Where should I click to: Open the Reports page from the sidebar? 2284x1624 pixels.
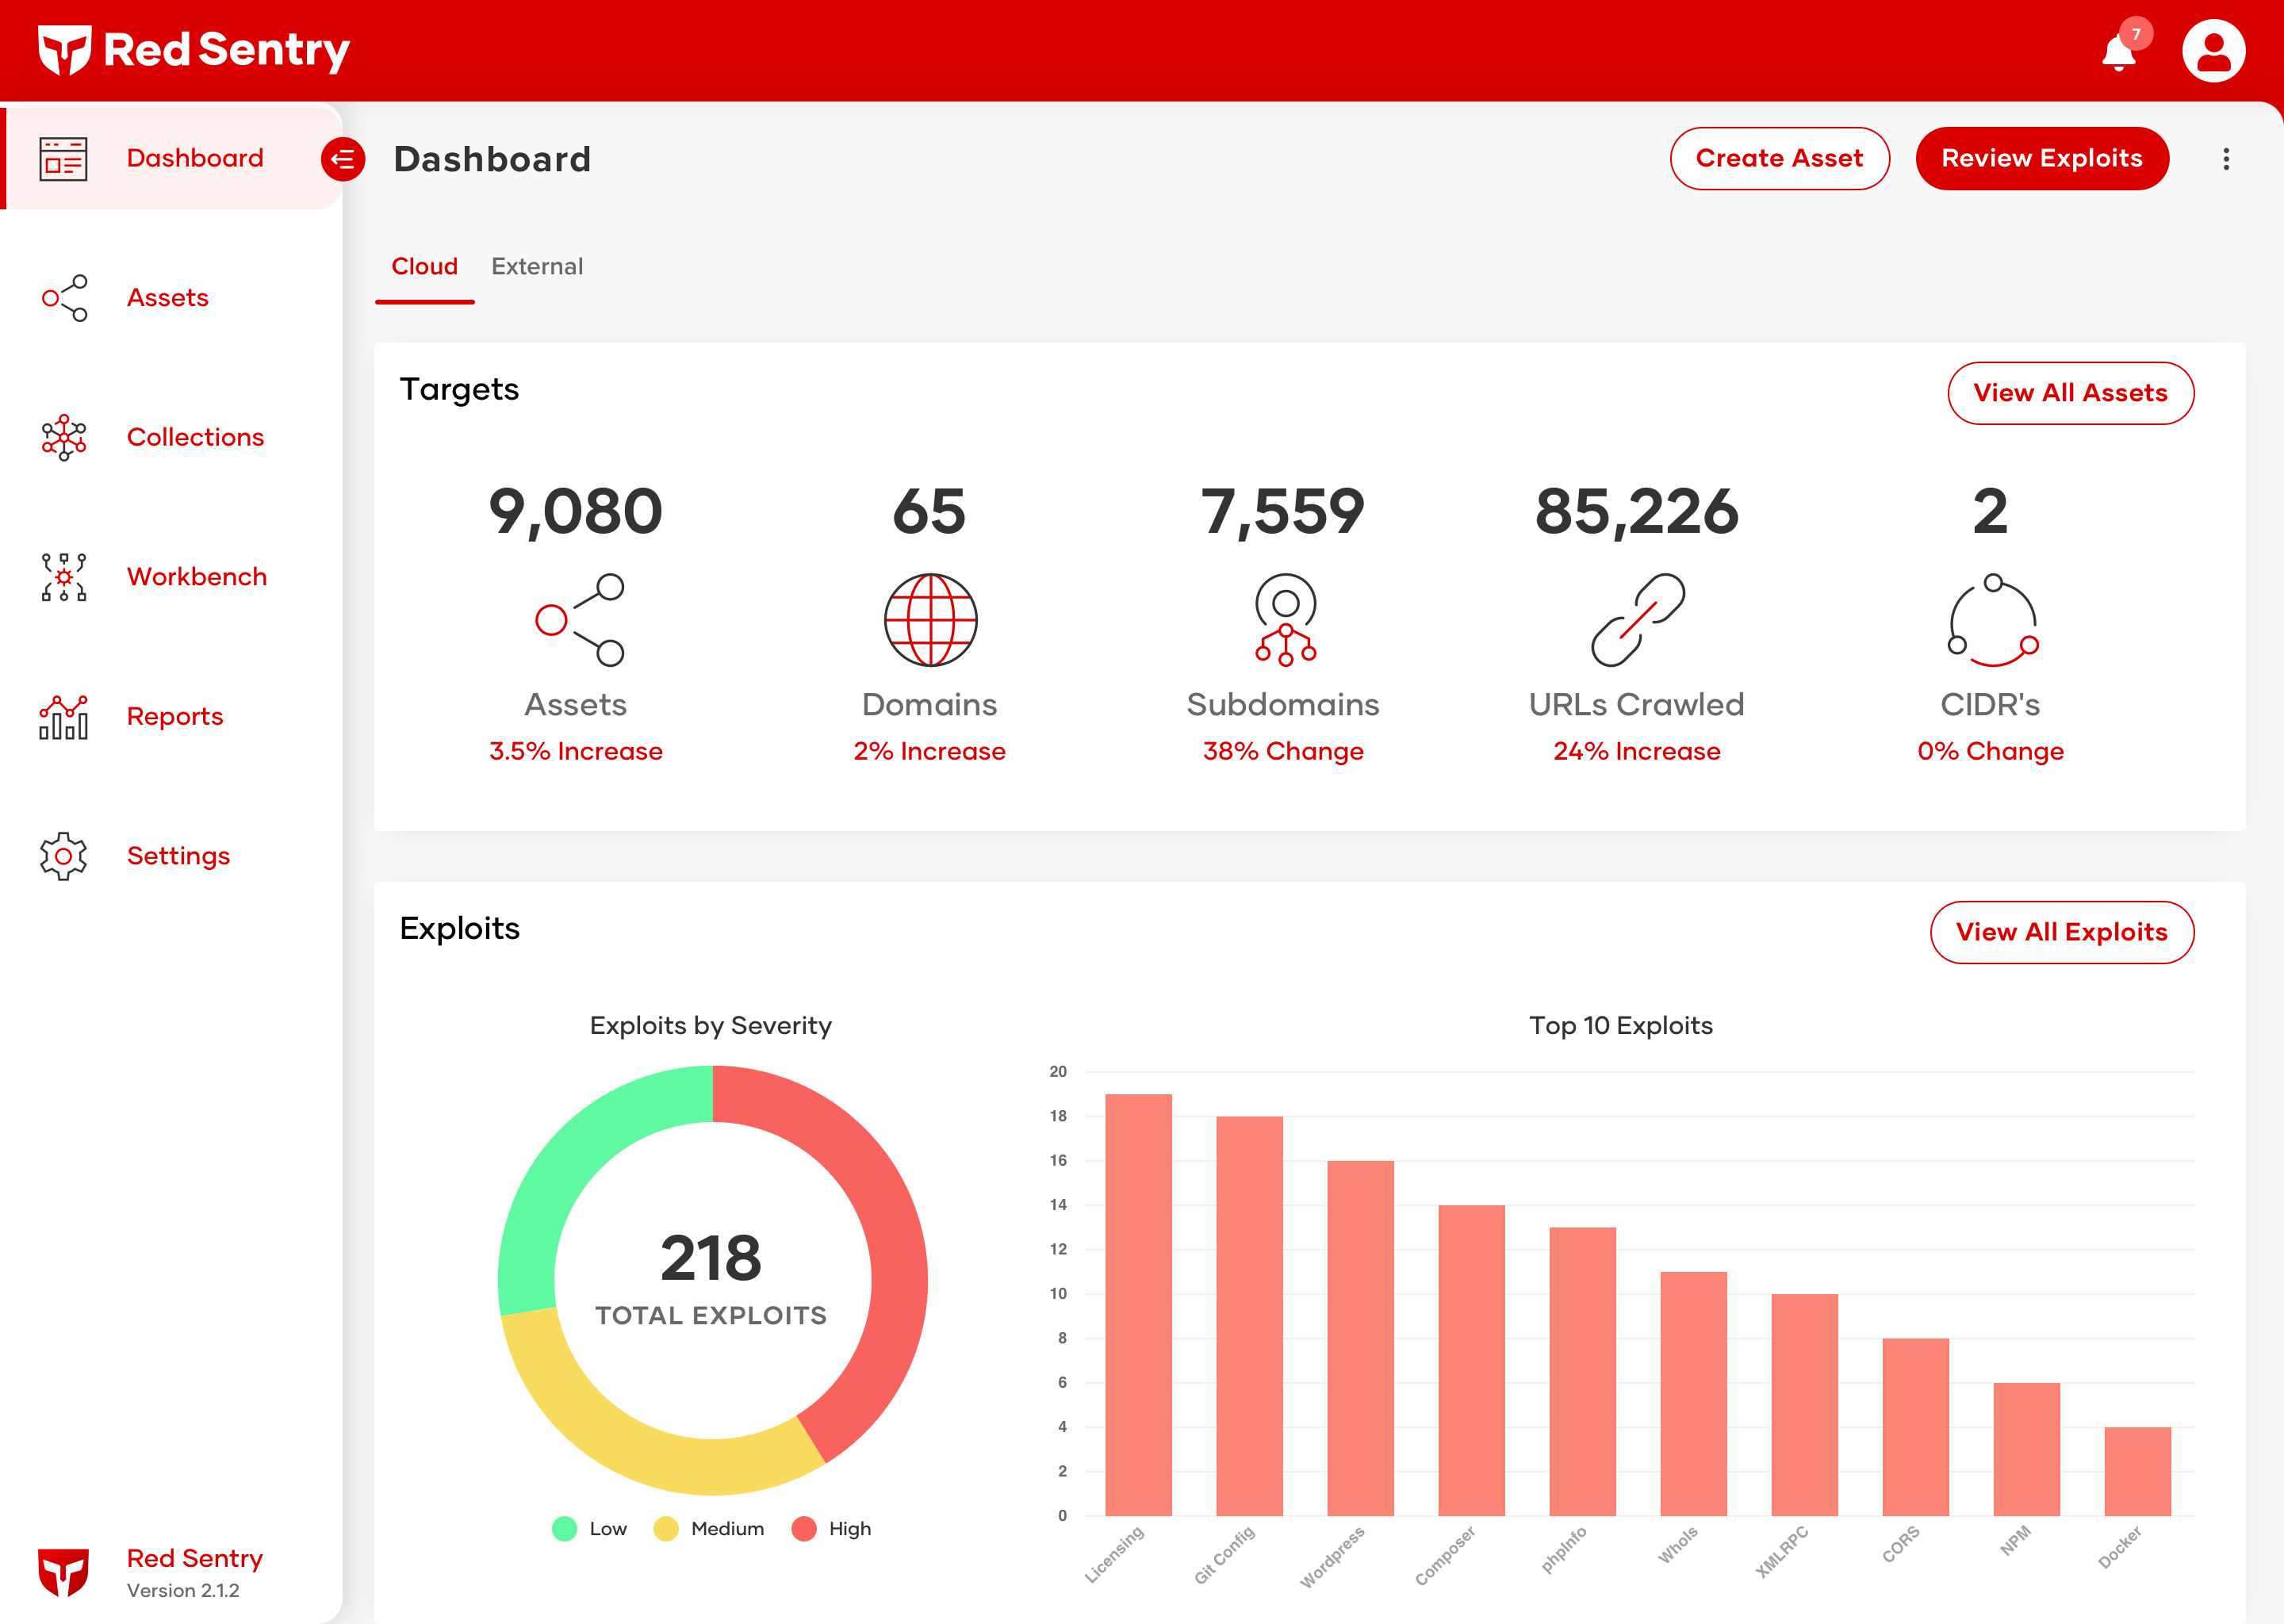pos(174,716)
